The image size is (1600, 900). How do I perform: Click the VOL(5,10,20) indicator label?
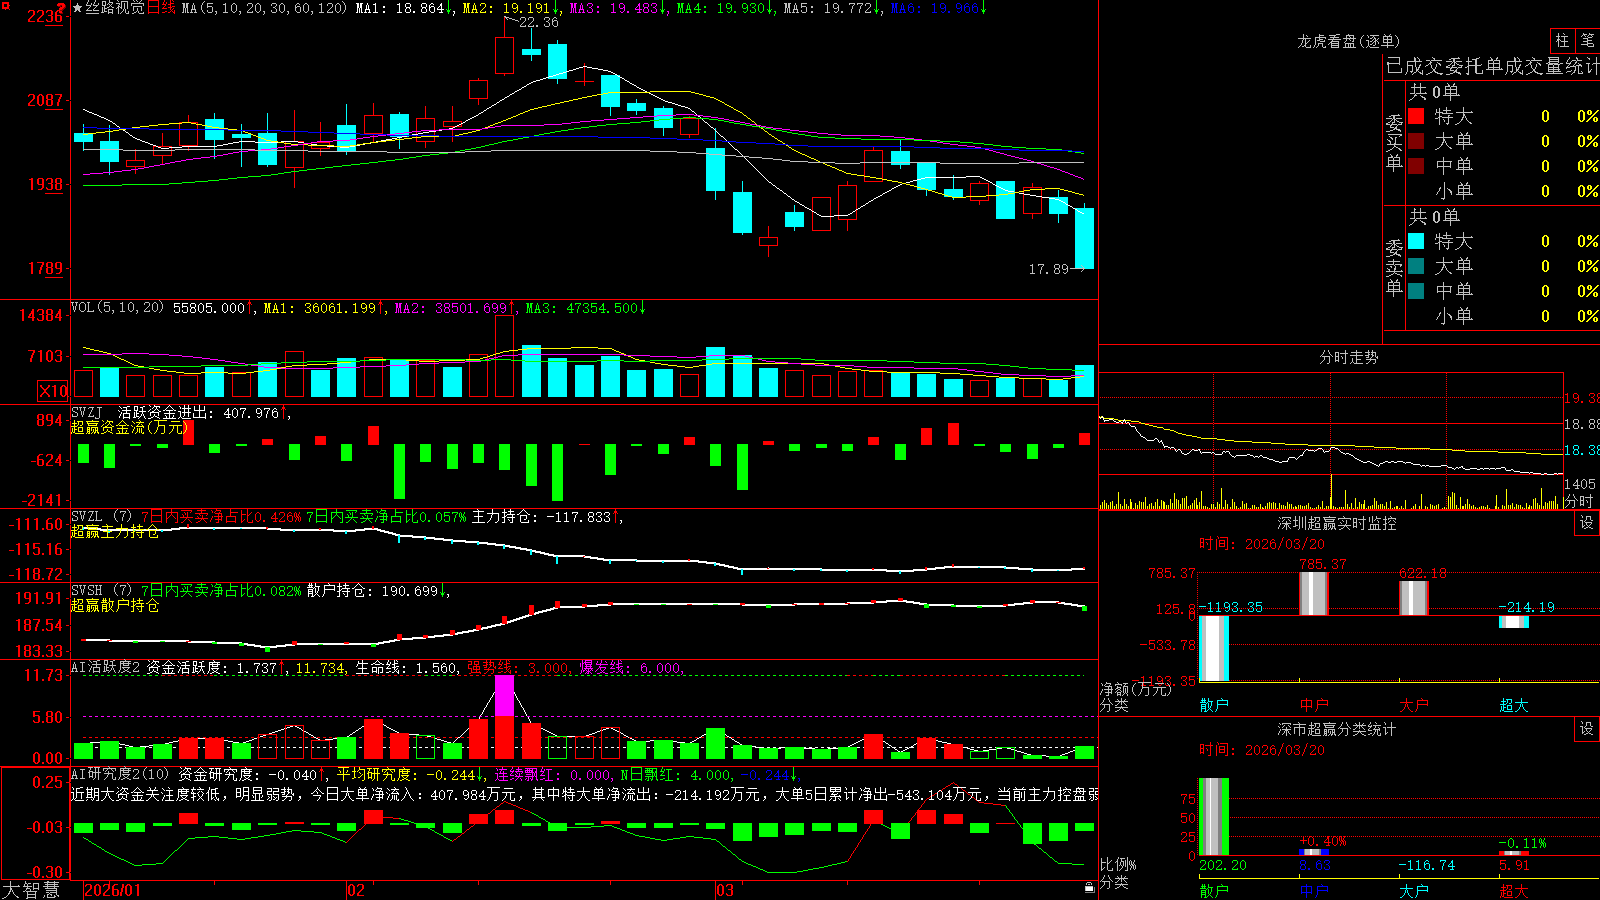[x=117, y=307]
